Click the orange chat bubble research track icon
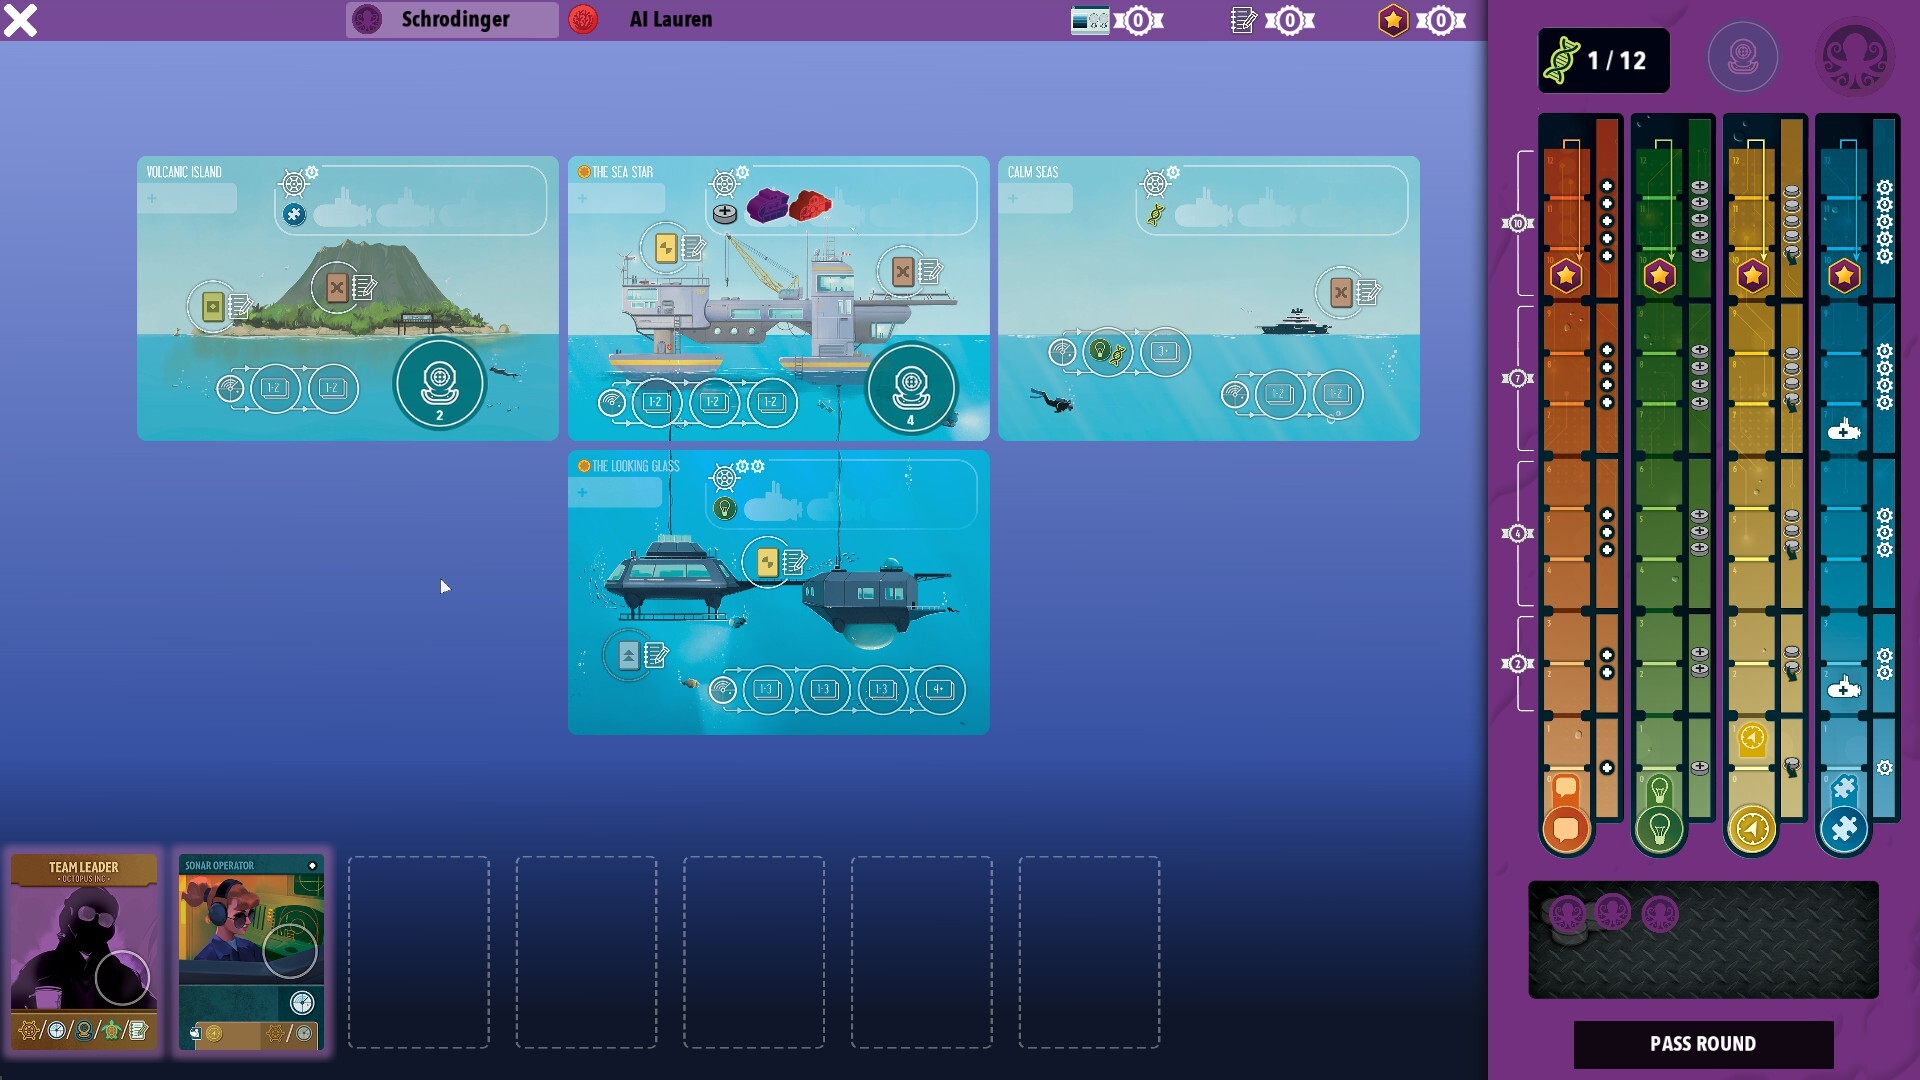 click(x=1566, y=829)
